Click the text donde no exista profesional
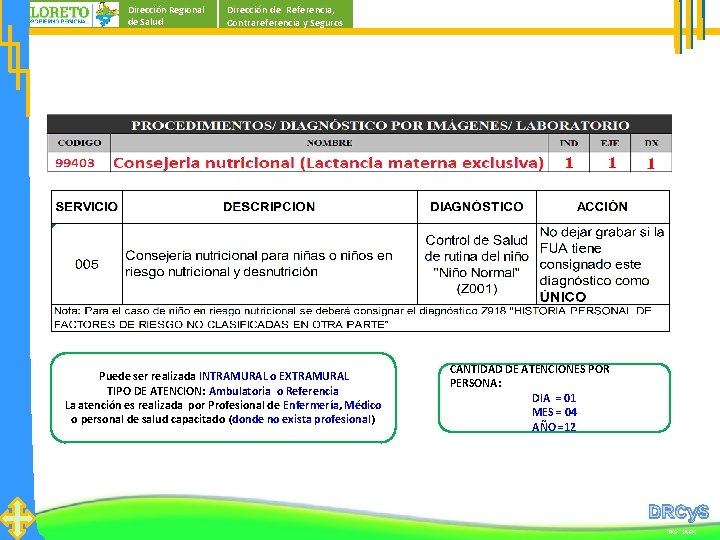 click(x=302, y=419)
